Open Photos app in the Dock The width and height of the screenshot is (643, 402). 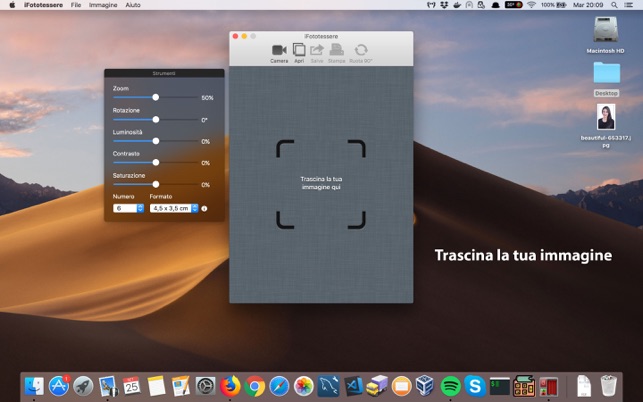pos(304,386)
